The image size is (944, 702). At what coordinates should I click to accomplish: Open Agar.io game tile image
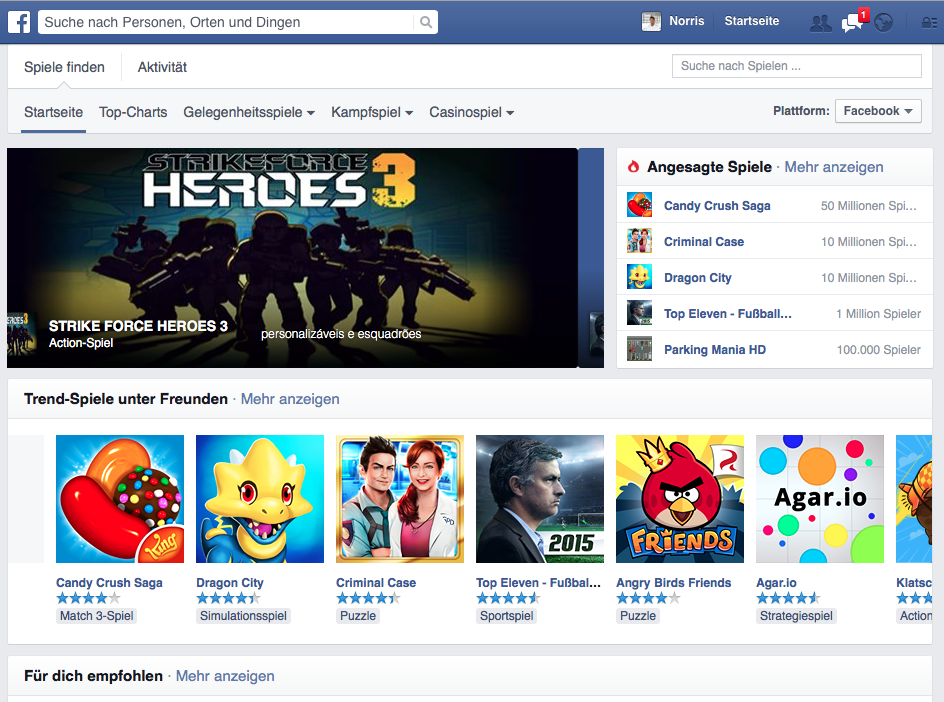(x=820, y=499)
